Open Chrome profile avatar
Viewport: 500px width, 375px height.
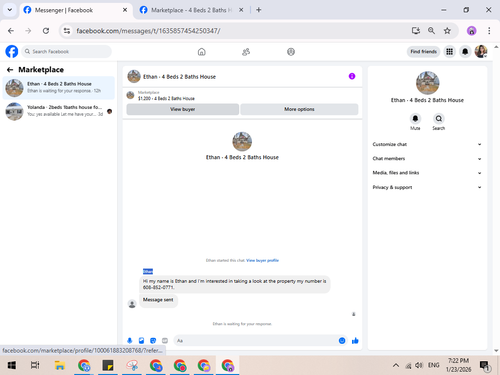(x=471, y=31)
